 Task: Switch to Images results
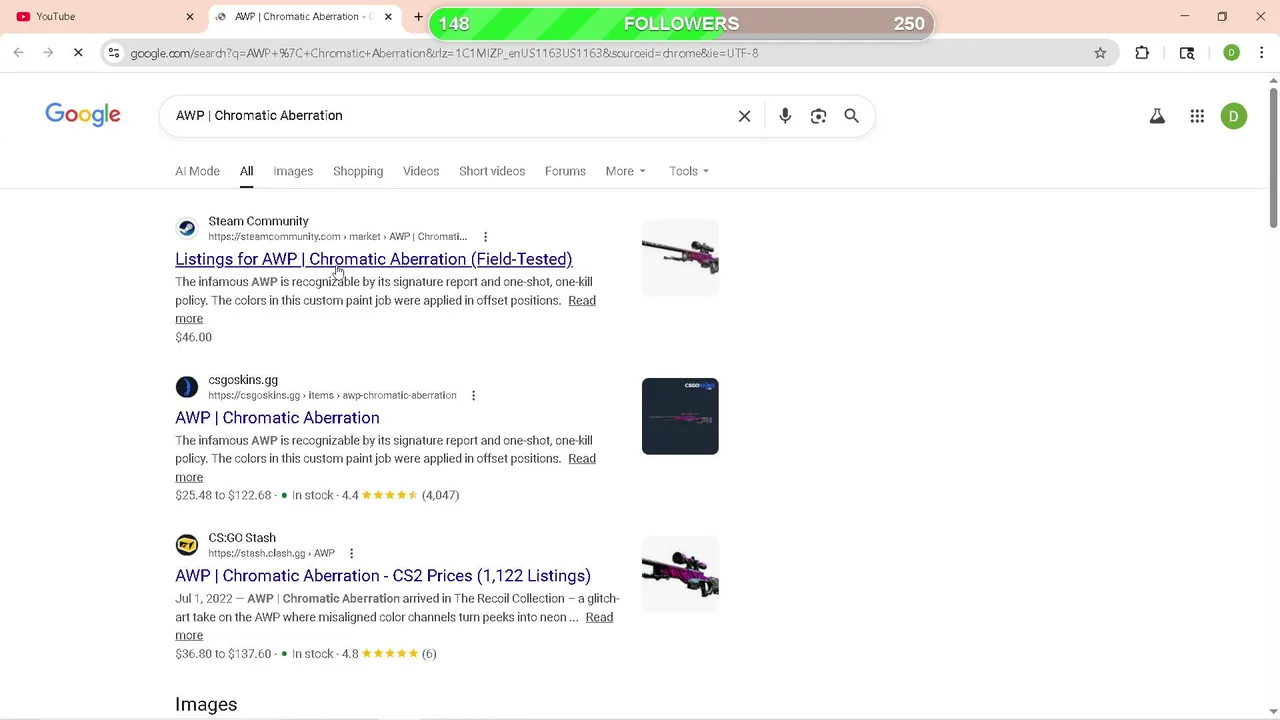coord(293,171)
